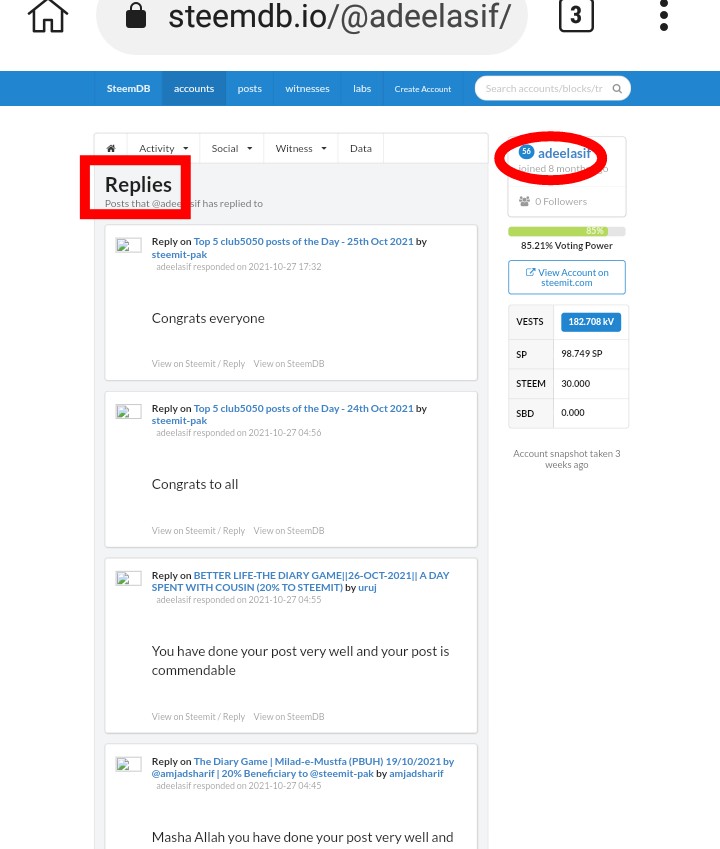Viewport: 720px width, 849px height.
Task: Click 85.21% Voting Power text
Action: coord(567,245)
